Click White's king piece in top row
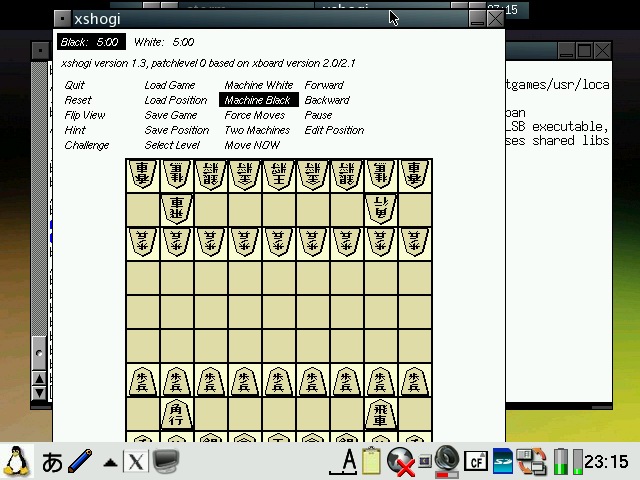 [279, 175]
